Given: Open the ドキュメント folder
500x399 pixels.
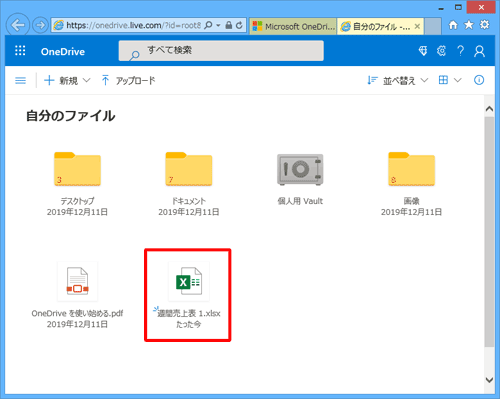Looking at the screenshot, I should click(x=189, y=169).
